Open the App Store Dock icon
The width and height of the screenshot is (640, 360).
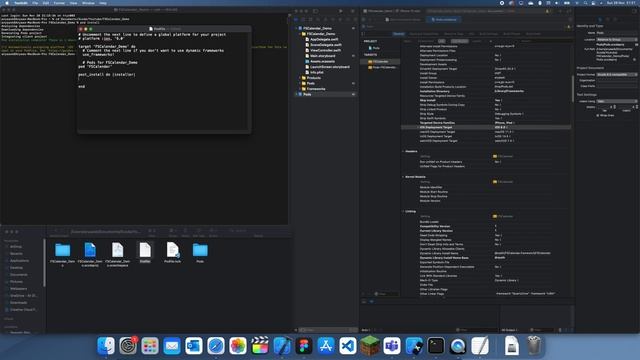point(326,346)
